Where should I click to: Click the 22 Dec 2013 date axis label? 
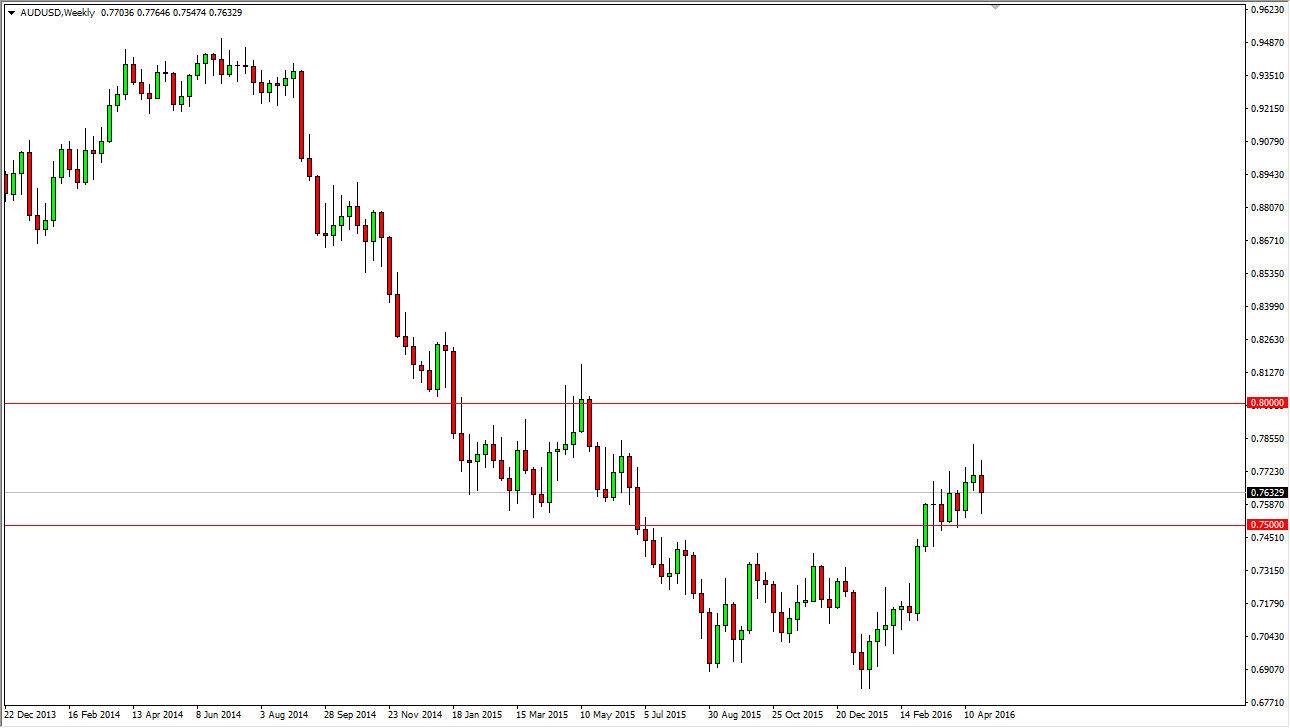31,715
